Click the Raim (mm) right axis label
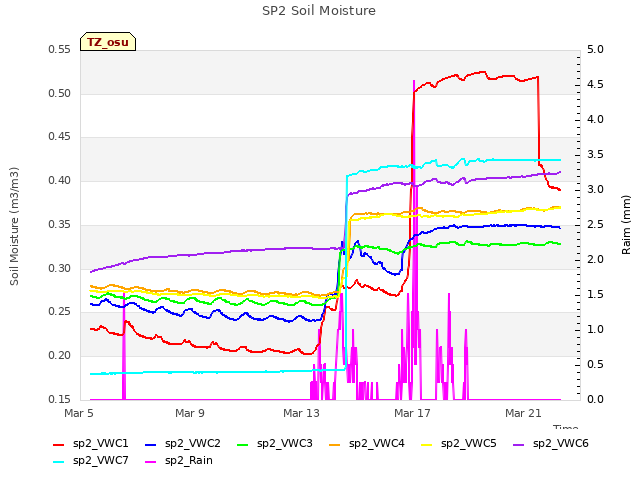 (x=626, y=225)
